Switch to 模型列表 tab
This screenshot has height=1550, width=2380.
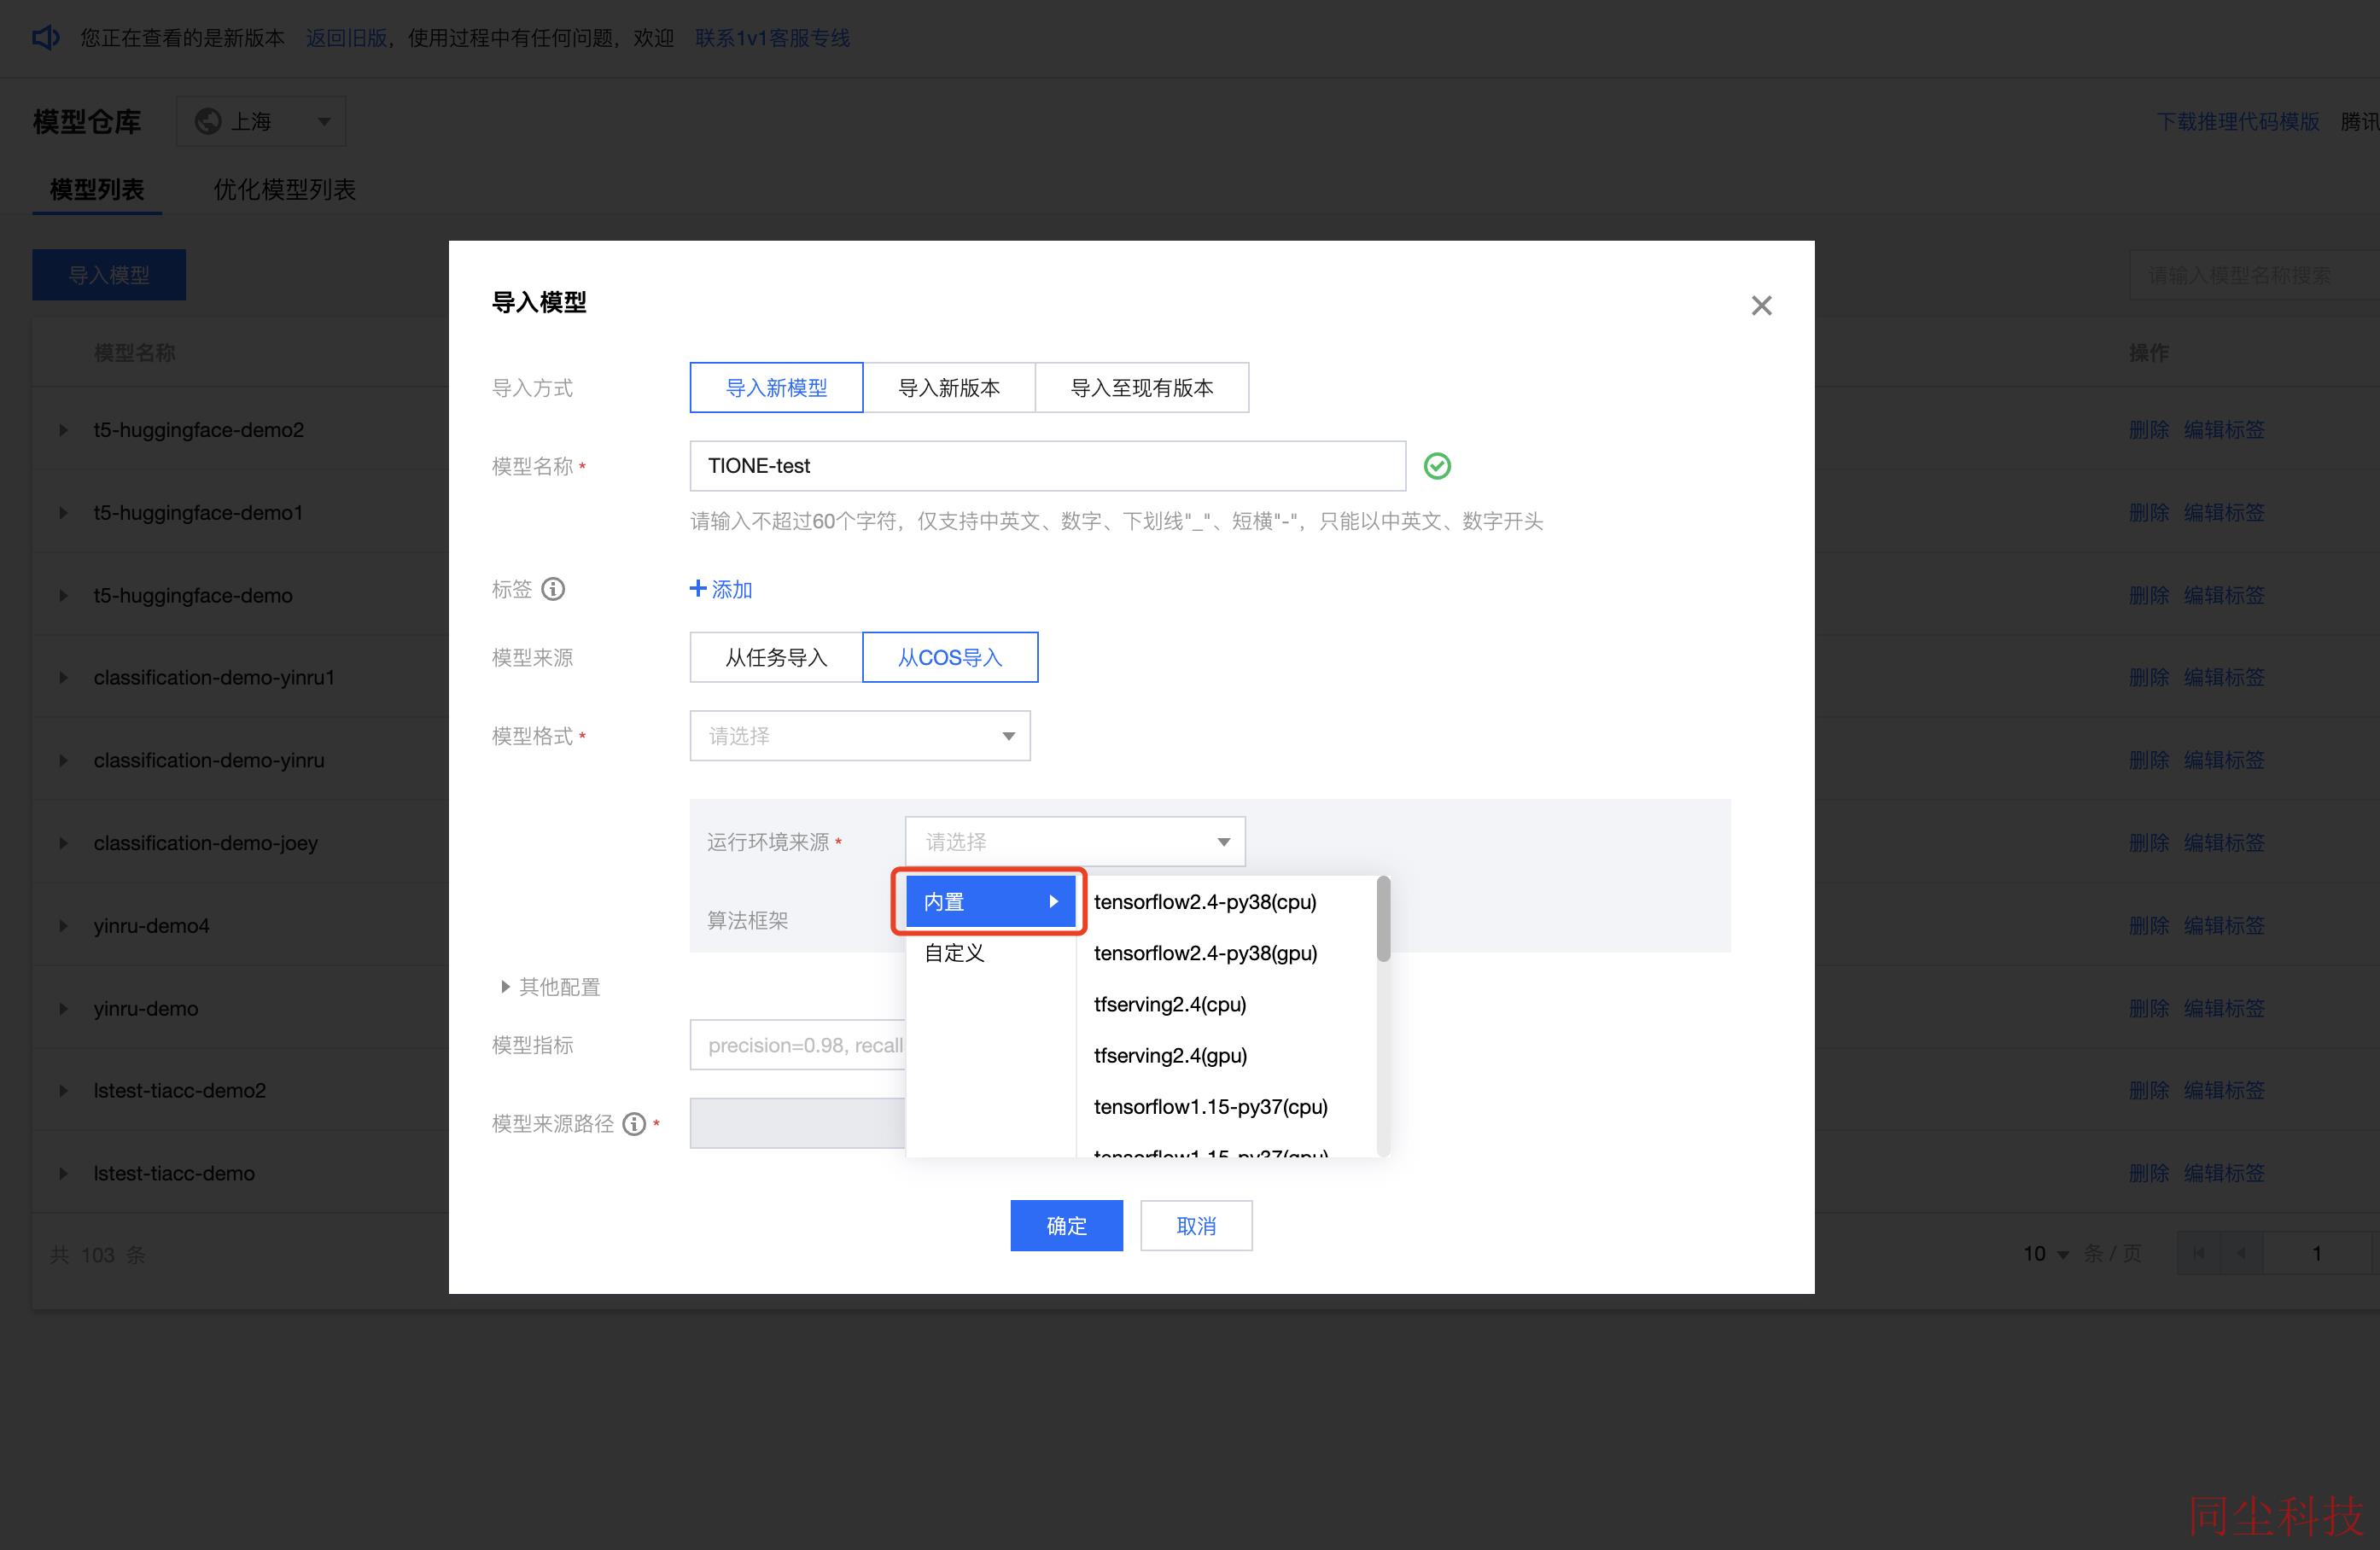97,189
